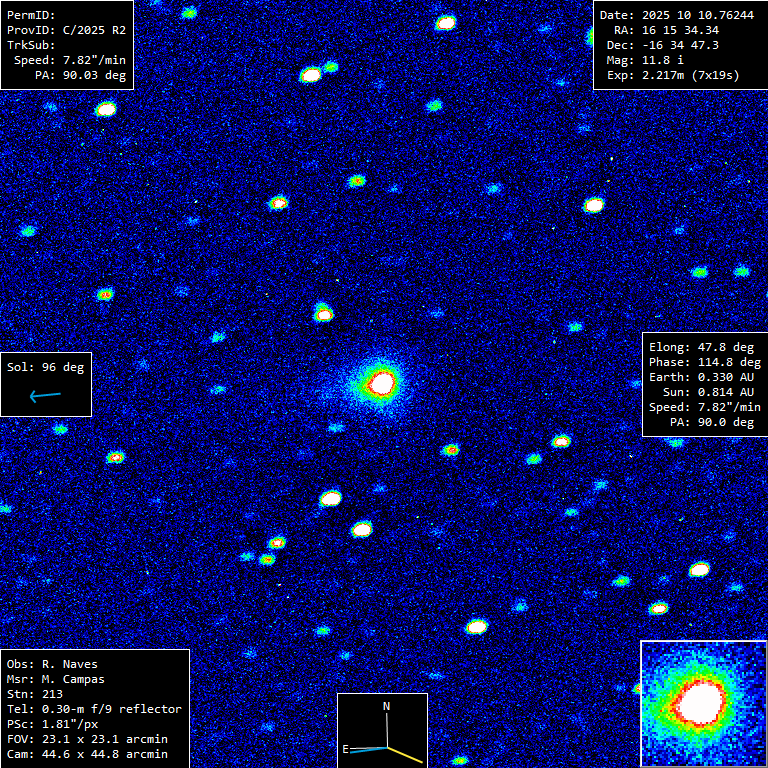This screenshot has height=768, width=768.
Task: Click the Sol: 96 deg label
Action: tap(45, 367)
